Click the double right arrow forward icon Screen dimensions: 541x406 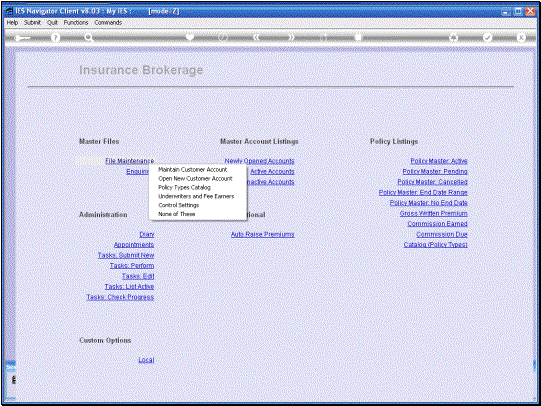tap(292, 37)
